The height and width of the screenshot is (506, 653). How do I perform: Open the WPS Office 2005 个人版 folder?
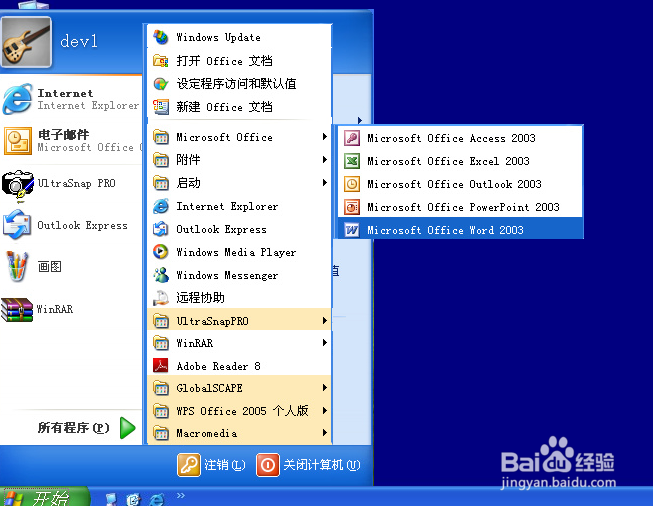pos(239,411)
